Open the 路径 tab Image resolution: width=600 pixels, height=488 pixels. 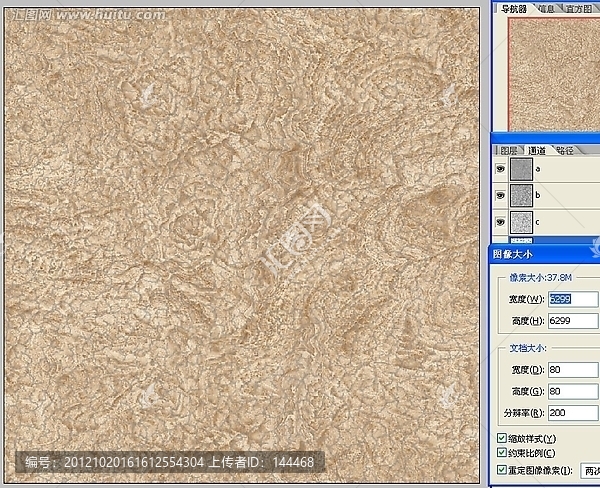565,151
